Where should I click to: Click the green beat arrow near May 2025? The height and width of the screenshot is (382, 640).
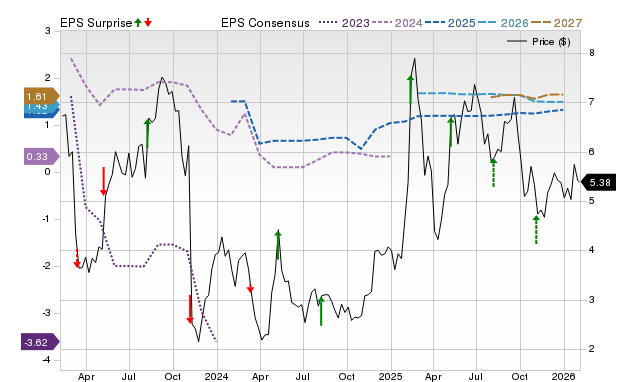pyautogui.click(x=451, y=131)
